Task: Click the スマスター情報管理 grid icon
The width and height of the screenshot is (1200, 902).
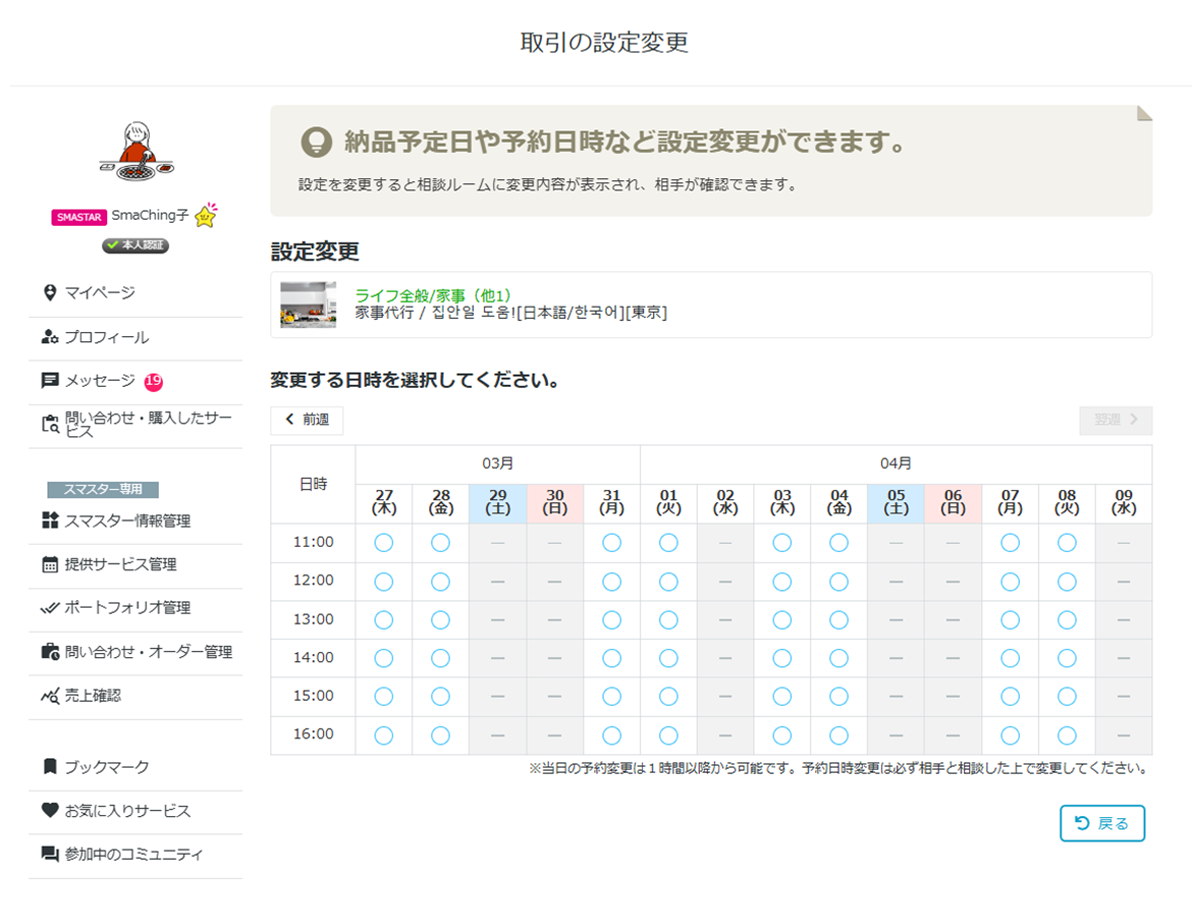Action: coord(50,520)
